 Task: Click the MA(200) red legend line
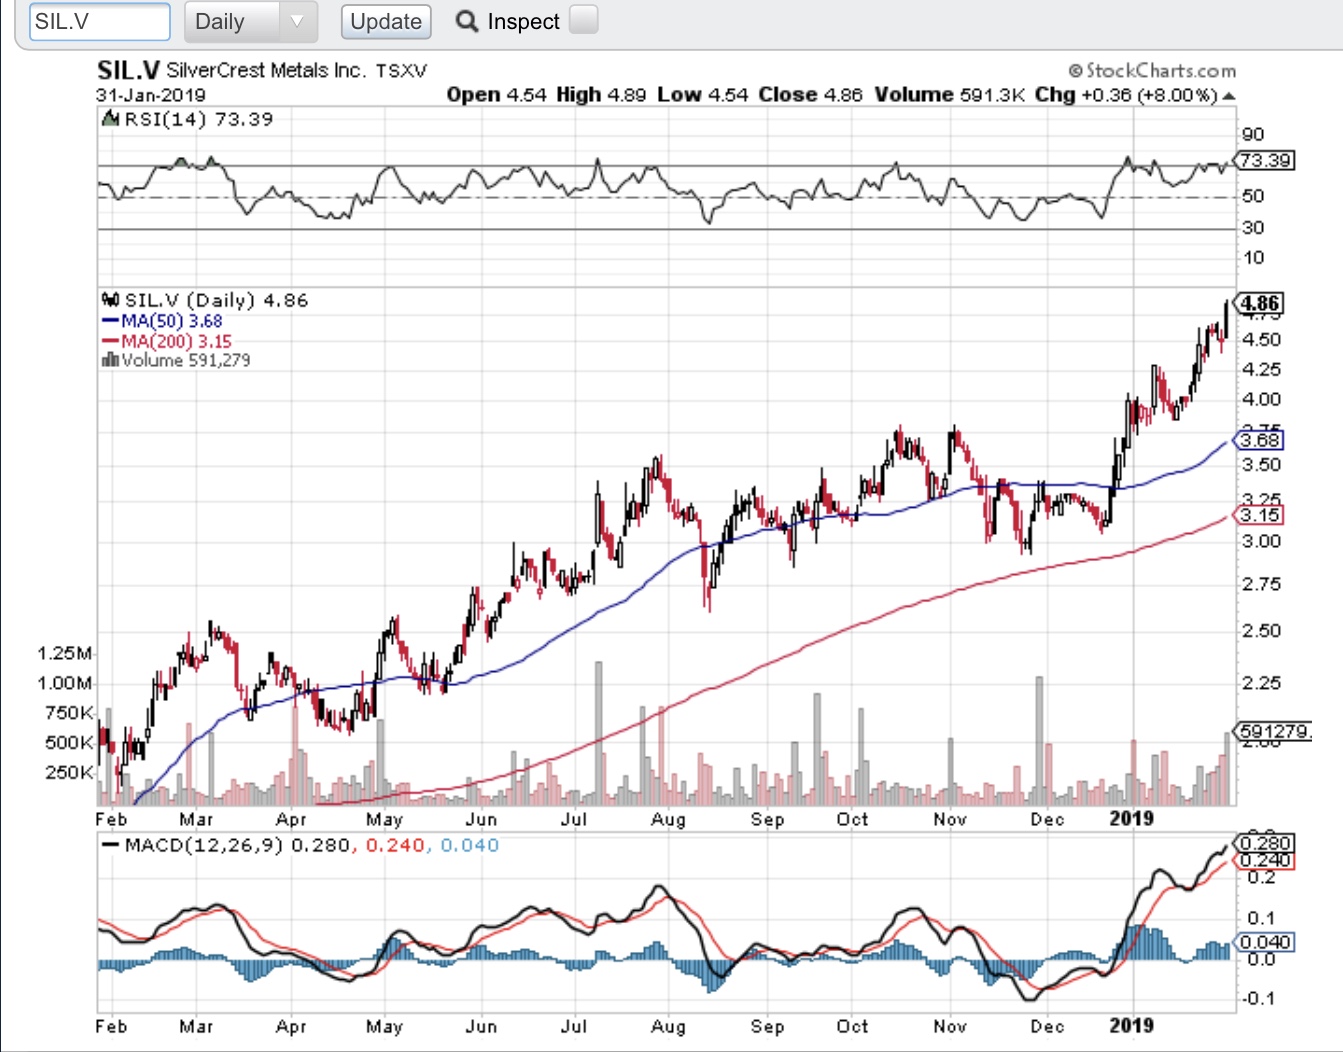111,342
